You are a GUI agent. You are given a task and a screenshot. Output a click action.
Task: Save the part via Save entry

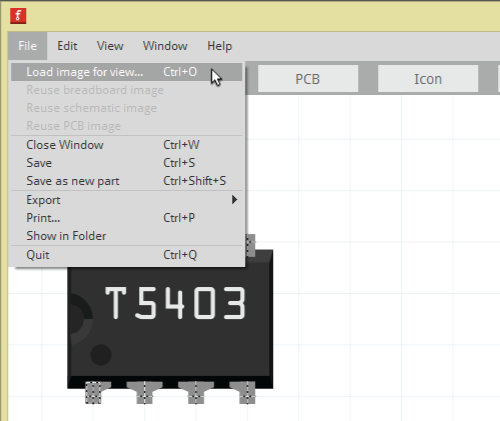click(127, 163)
